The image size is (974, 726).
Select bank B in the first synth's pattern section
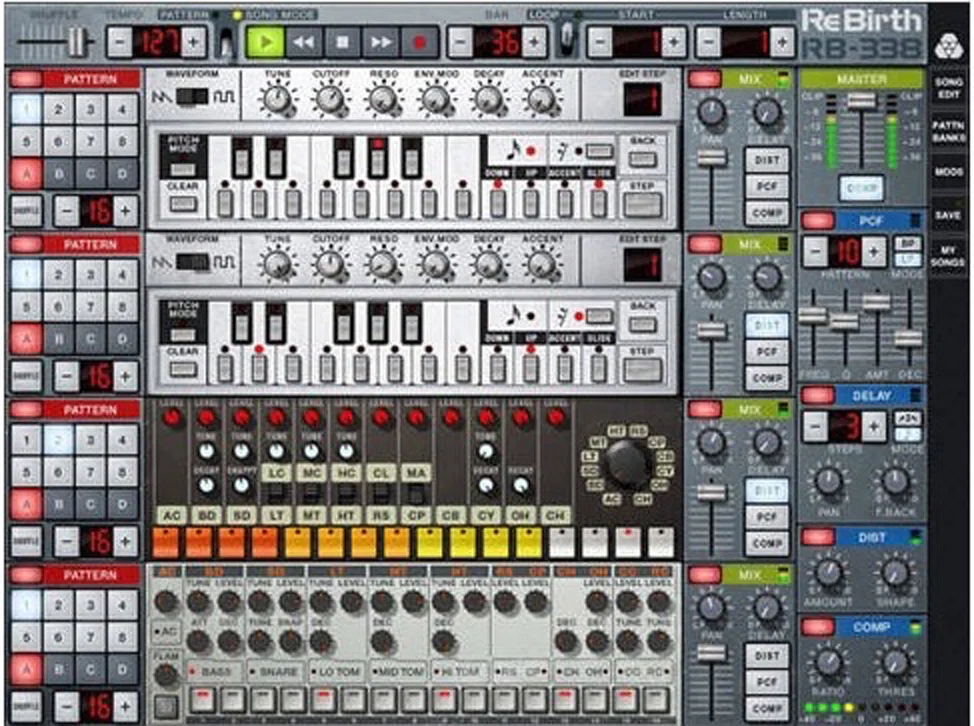pyautogui.click(x=58, y=174)
